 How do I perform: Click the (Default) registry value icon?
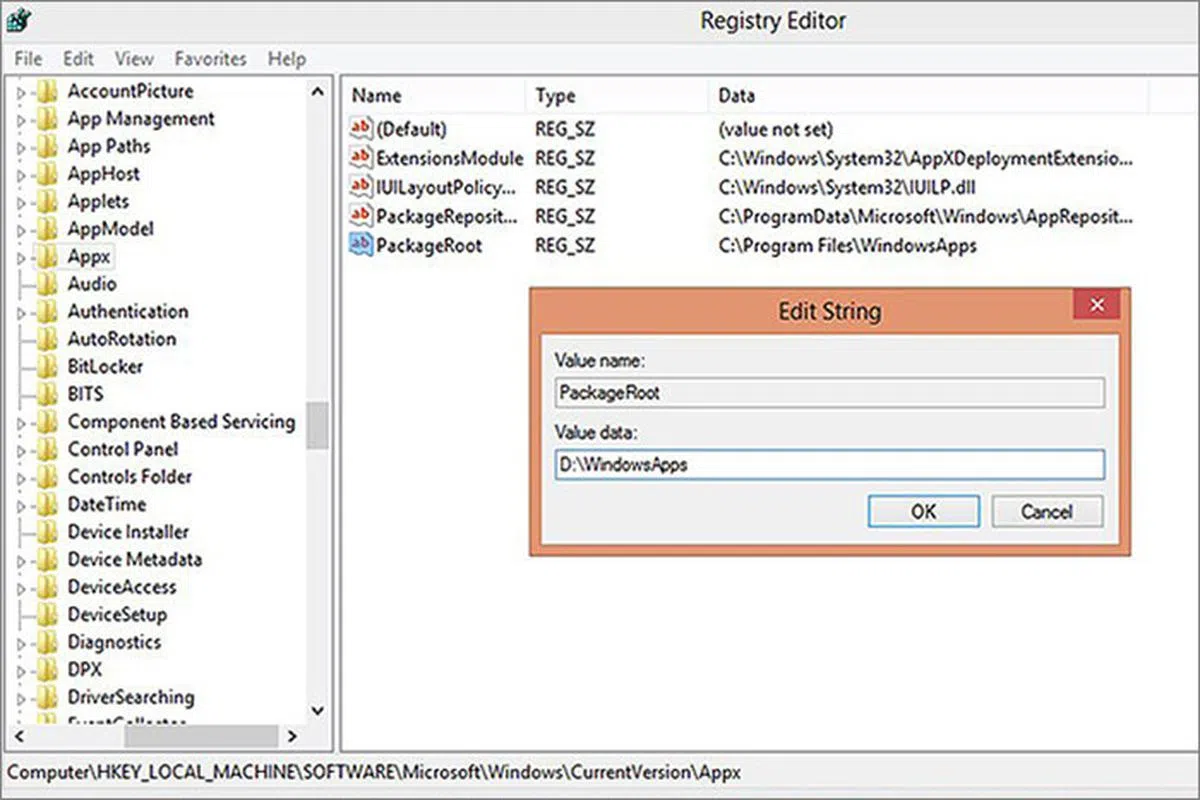[360, 129]
